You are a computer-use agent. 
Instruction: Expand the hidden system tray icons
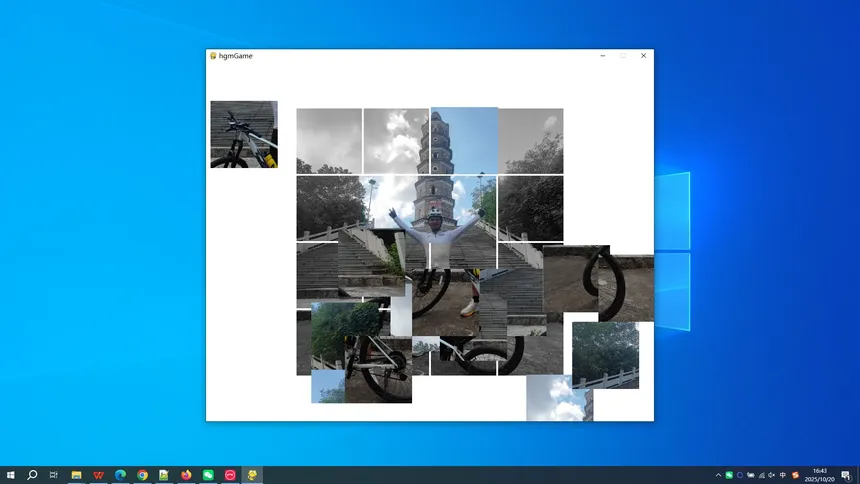pyautogui.click(x=718, y=475)
